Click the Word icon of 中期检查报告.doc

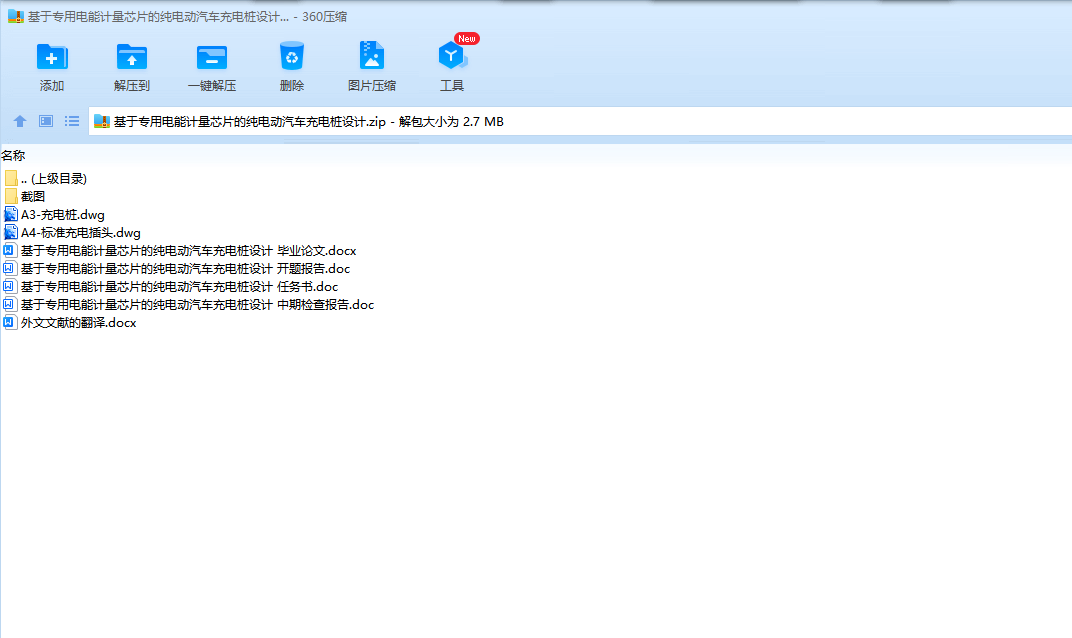pyautogui.click(x=10, y=304)
